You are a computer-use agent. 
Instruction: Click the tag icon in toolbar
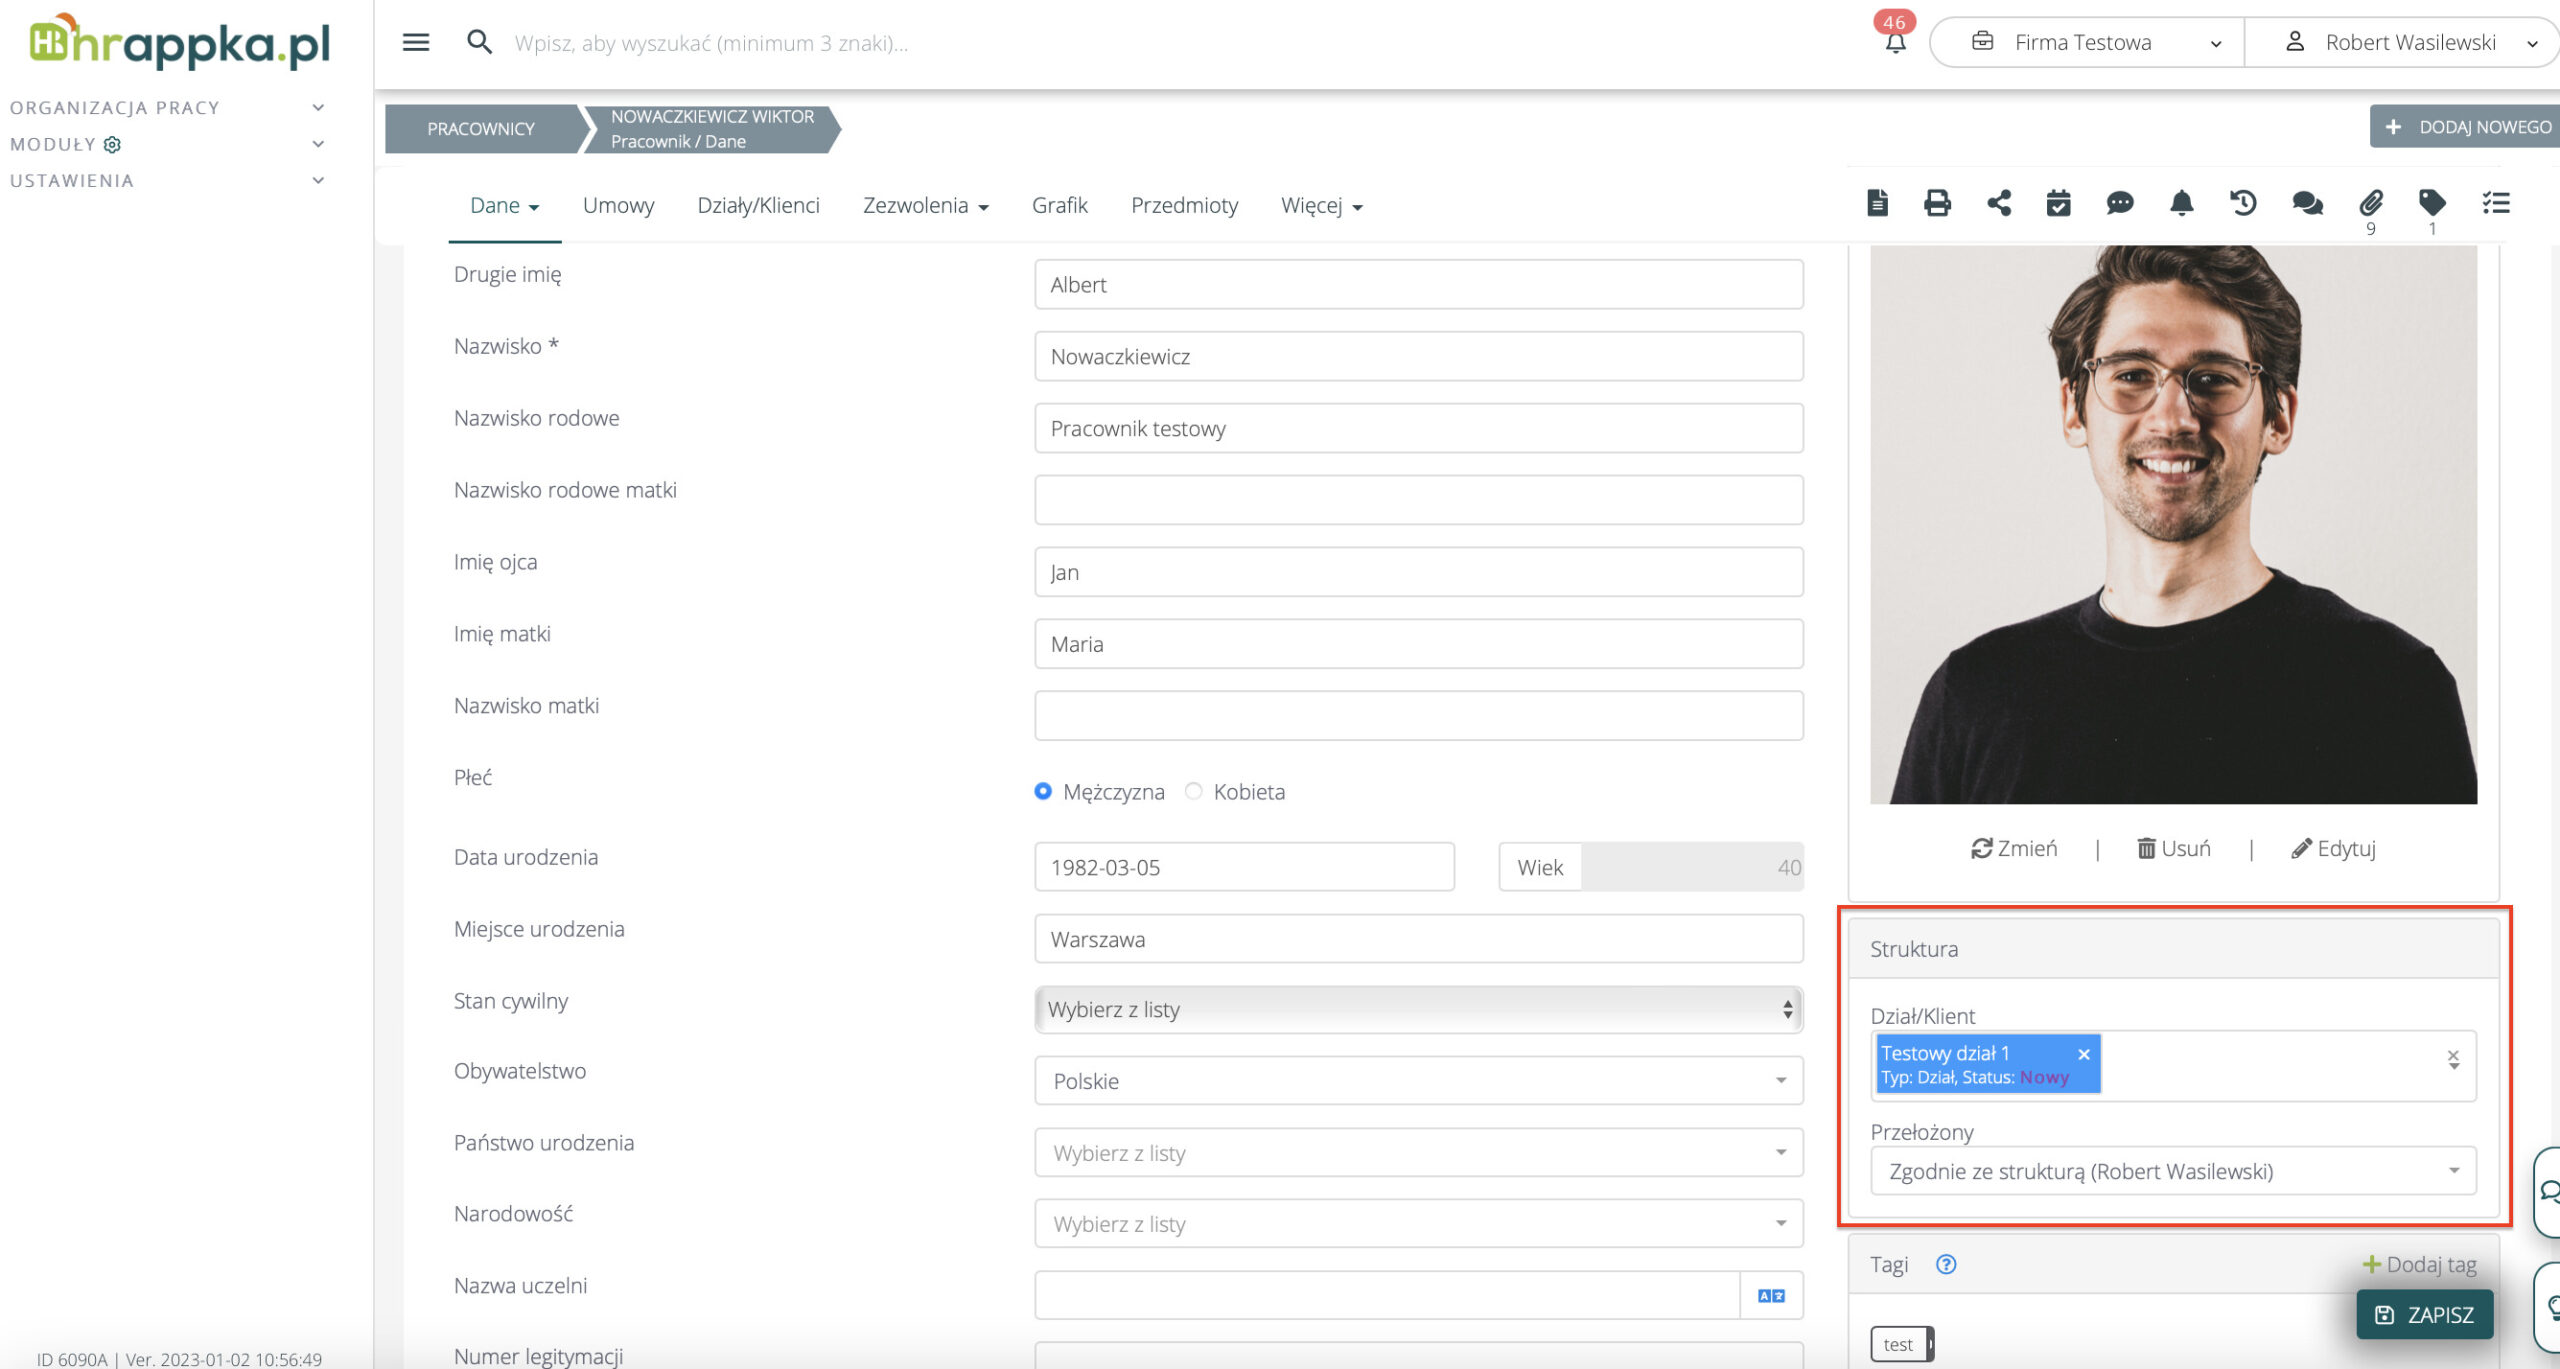pos(2432,204)
